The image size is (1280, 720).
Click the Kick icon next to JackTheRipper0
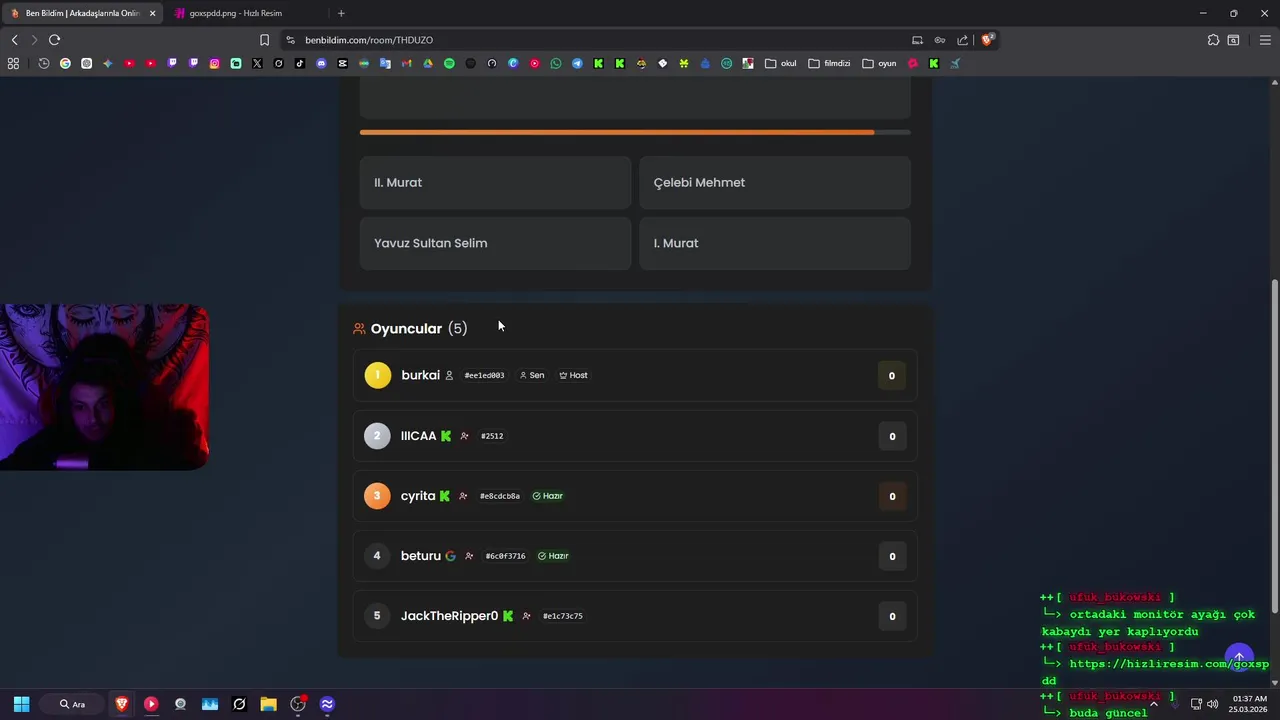[508, 616]
